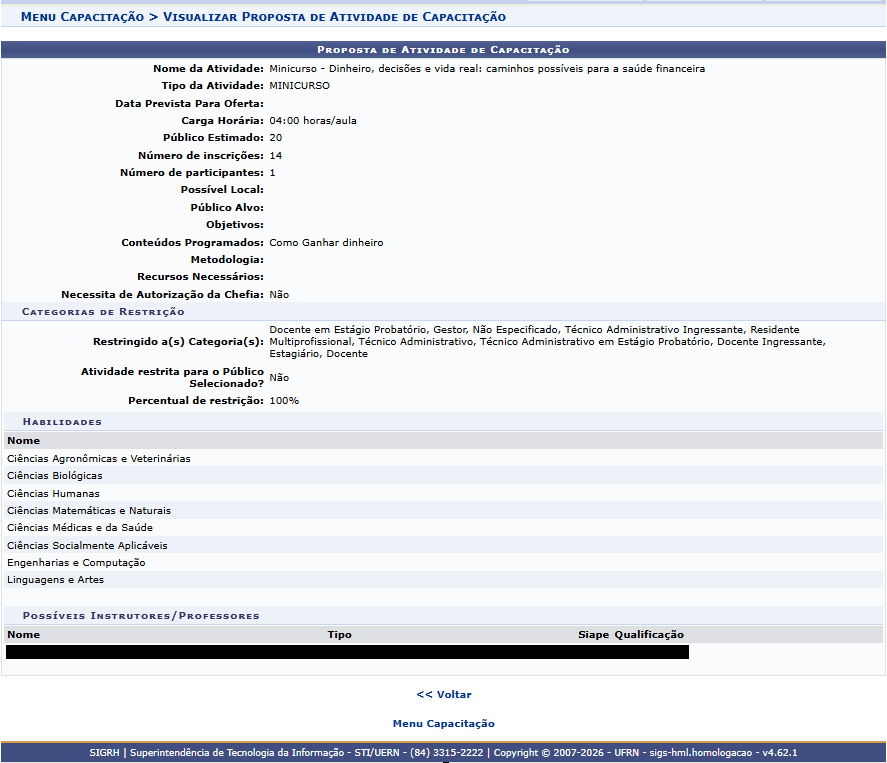Select the 'Ciências Médicas e da Saúde' row
887x763 pixels.
(x=444, y=528)
